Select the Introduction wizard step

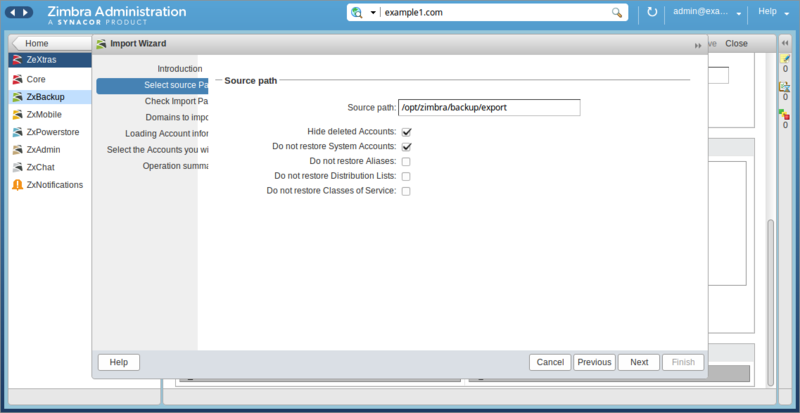pos(180,68)
